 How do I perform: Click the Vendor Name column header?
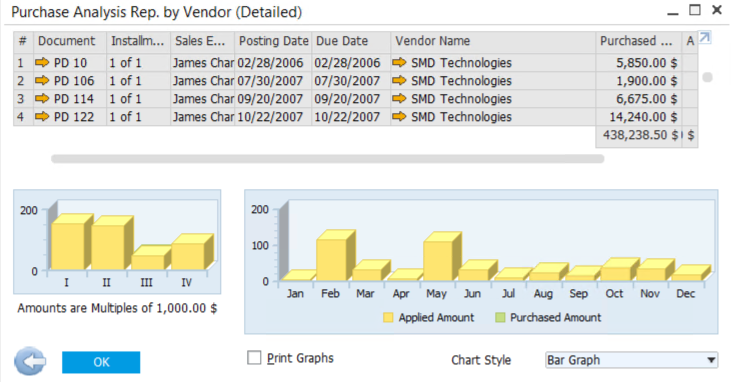click(493, 41)
